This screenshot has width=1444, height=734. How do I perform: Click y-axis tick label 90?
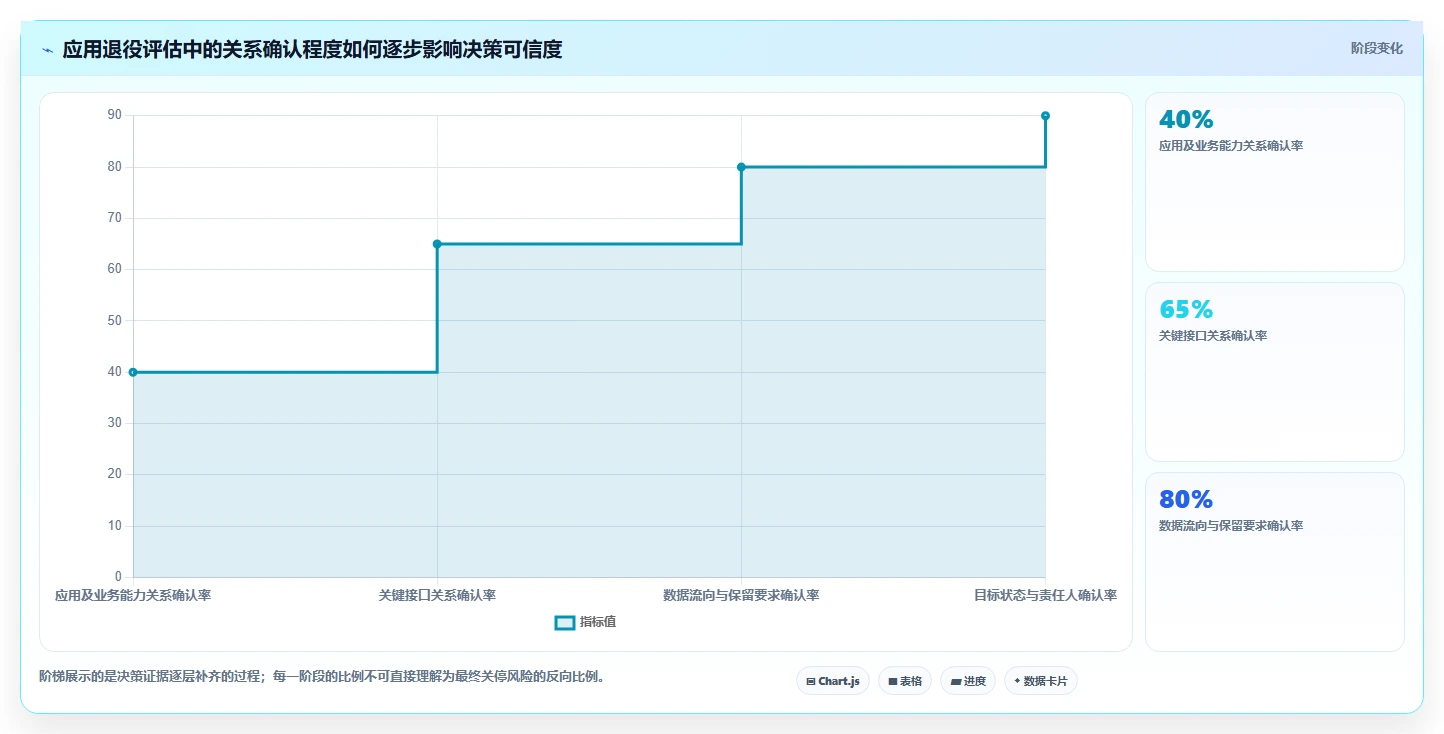(x=115, y=115)
